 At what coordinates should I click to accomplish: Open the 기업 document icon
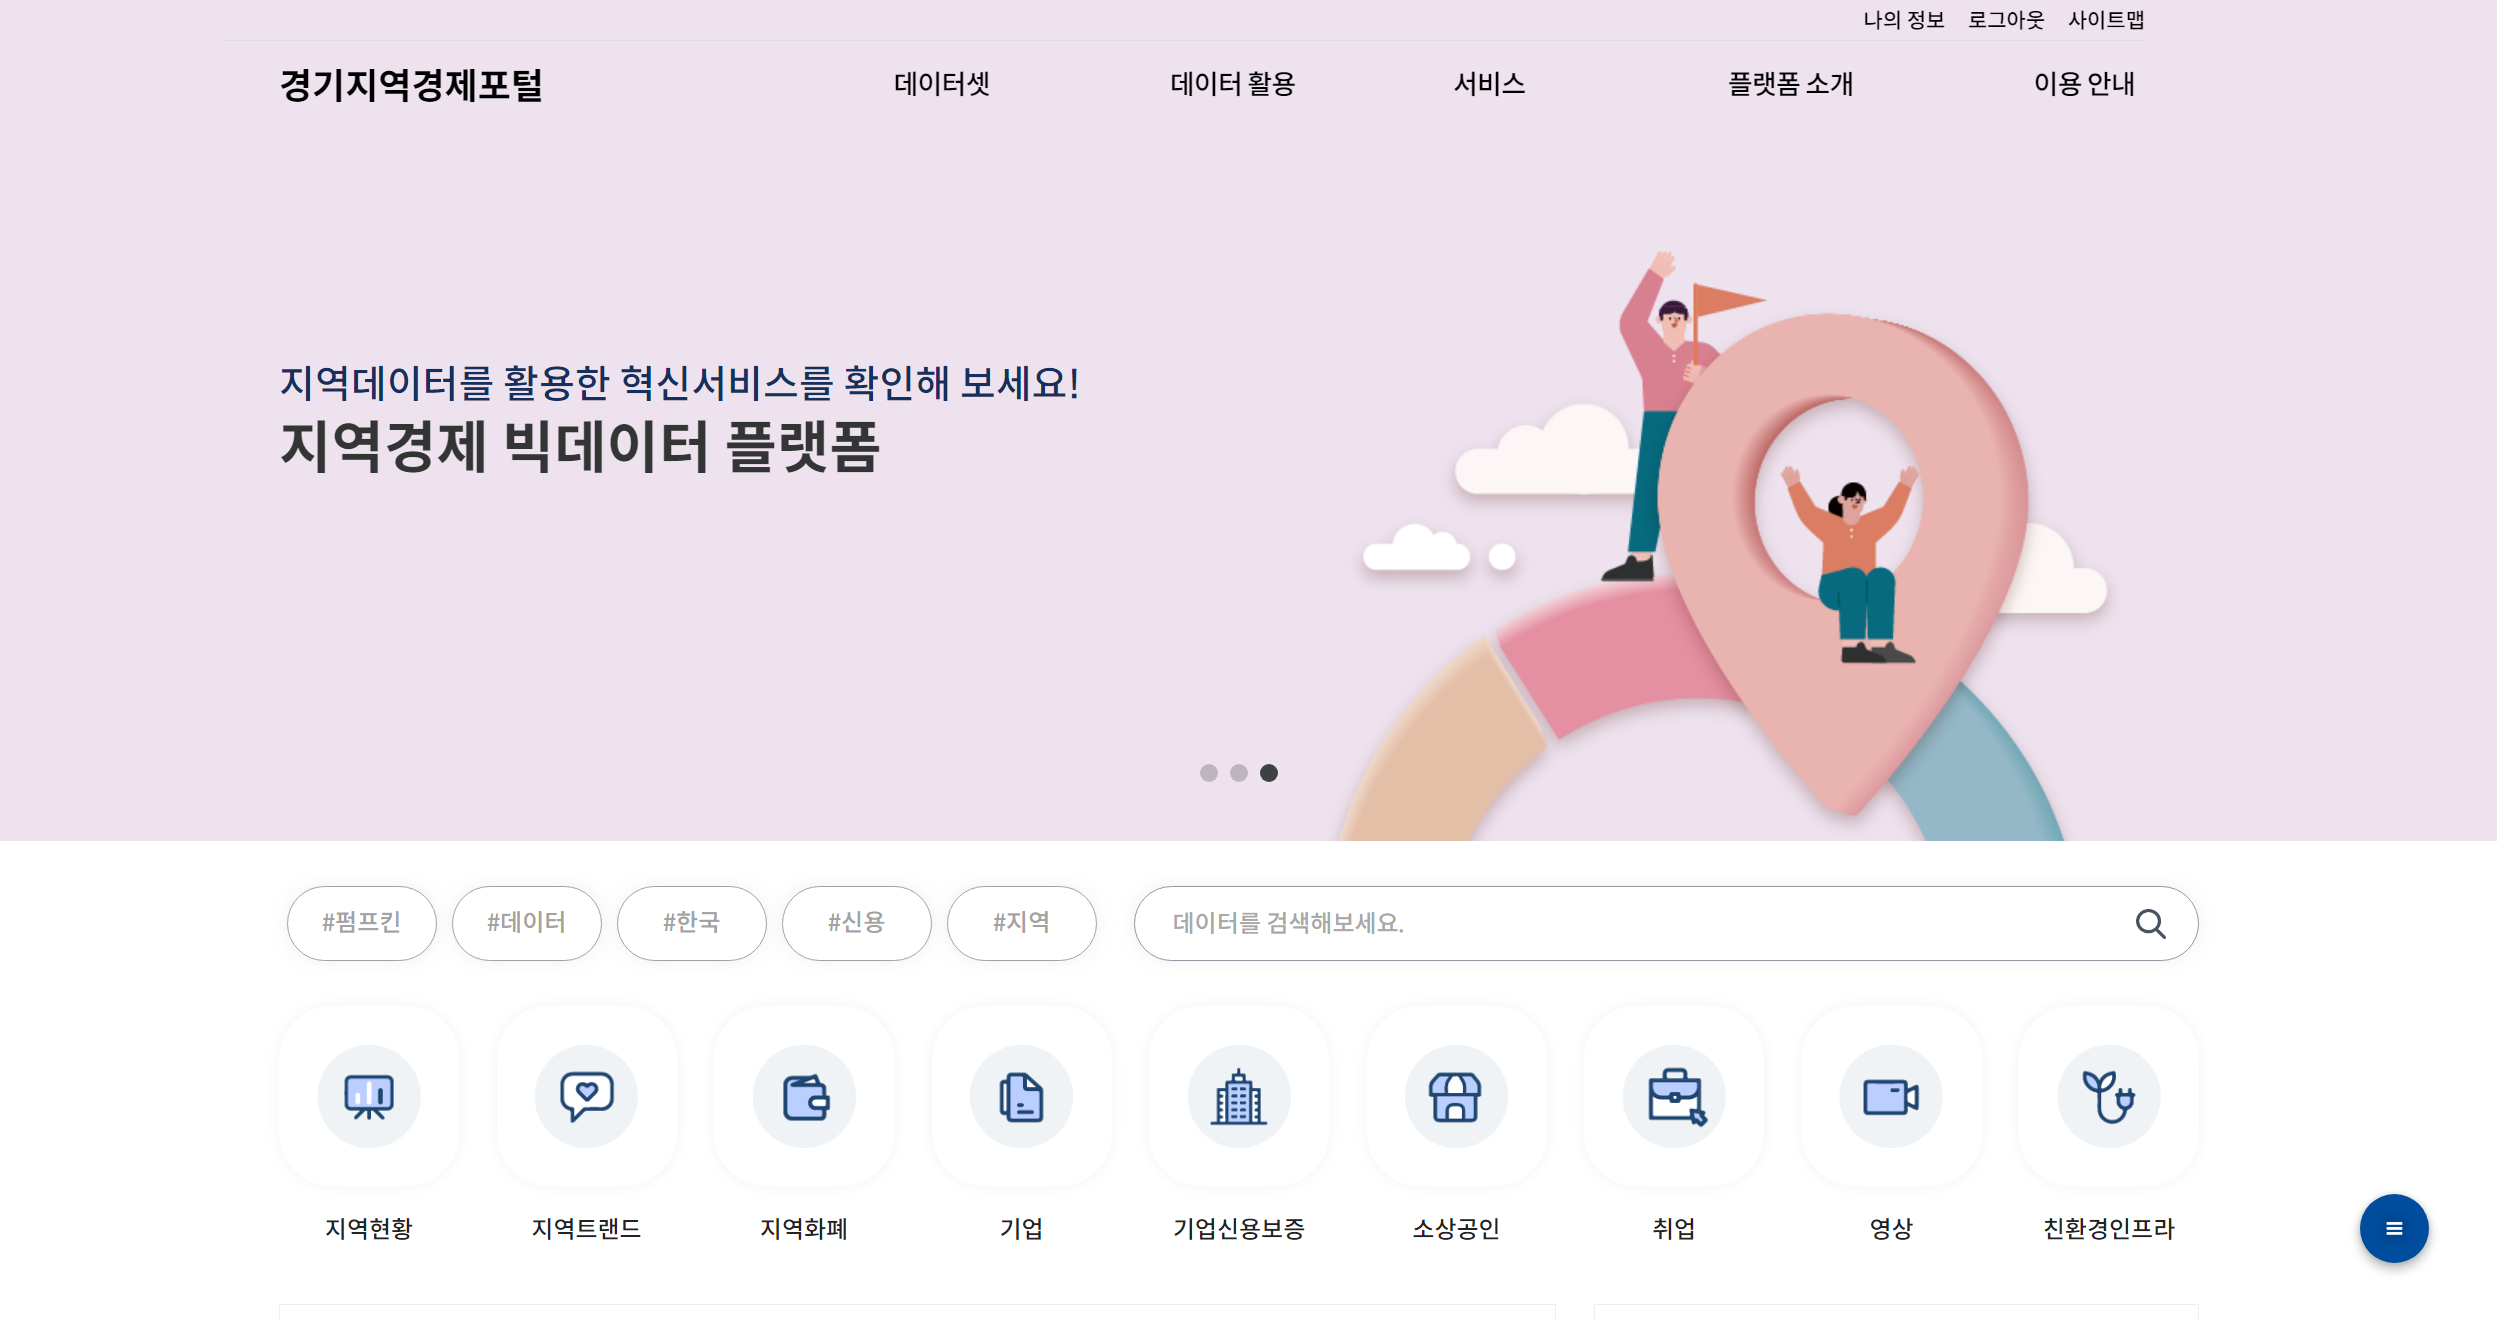[x=1021, y=1096]
